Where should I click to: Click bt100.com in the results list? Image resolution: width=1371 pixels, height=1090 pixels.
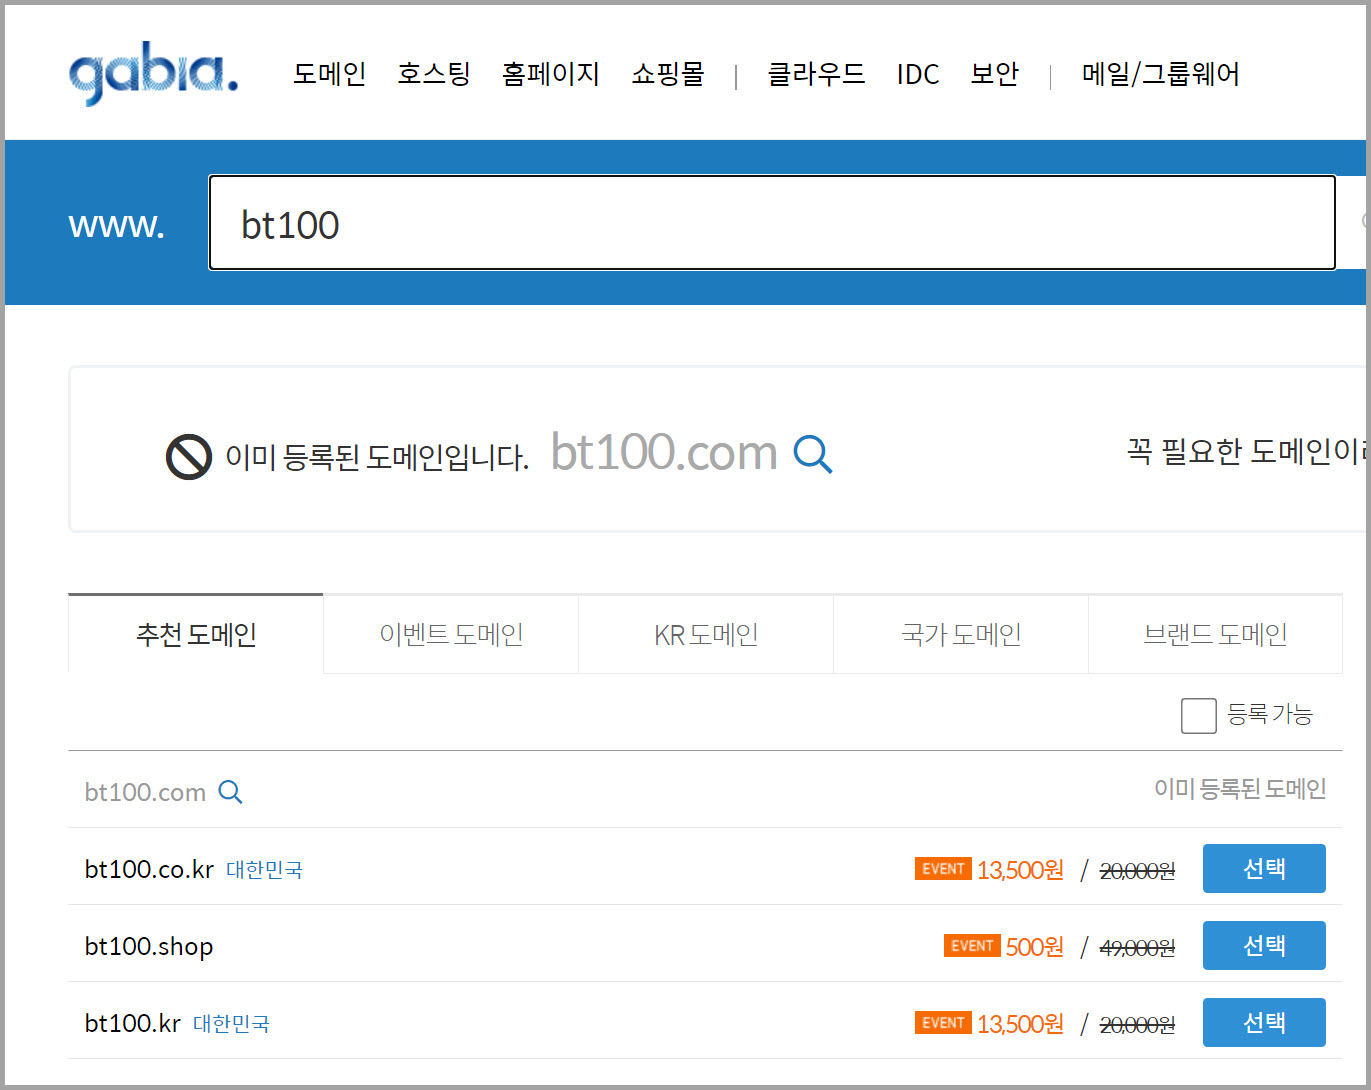145,792
